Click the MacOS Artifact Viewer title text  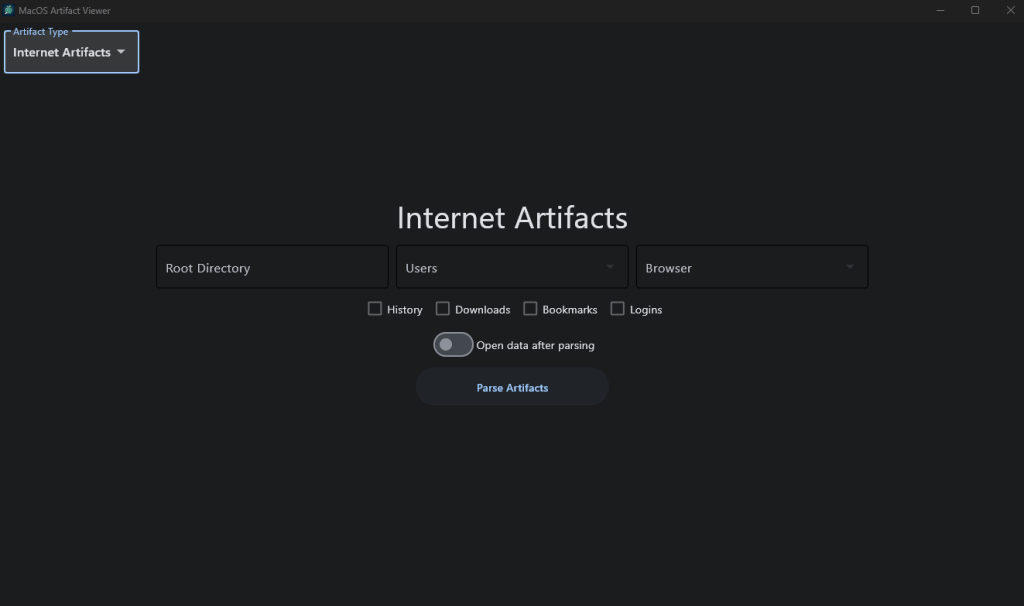click(x=65, y=10)
